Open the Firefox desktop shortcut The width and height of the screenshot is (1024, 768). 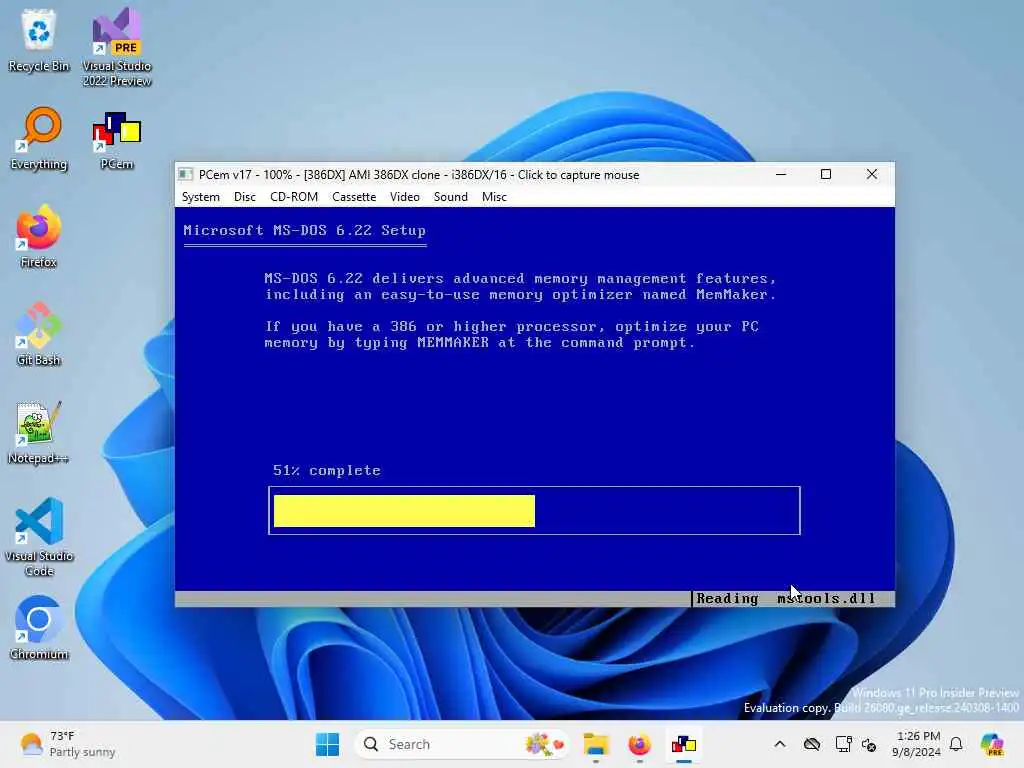coord(39,236)
